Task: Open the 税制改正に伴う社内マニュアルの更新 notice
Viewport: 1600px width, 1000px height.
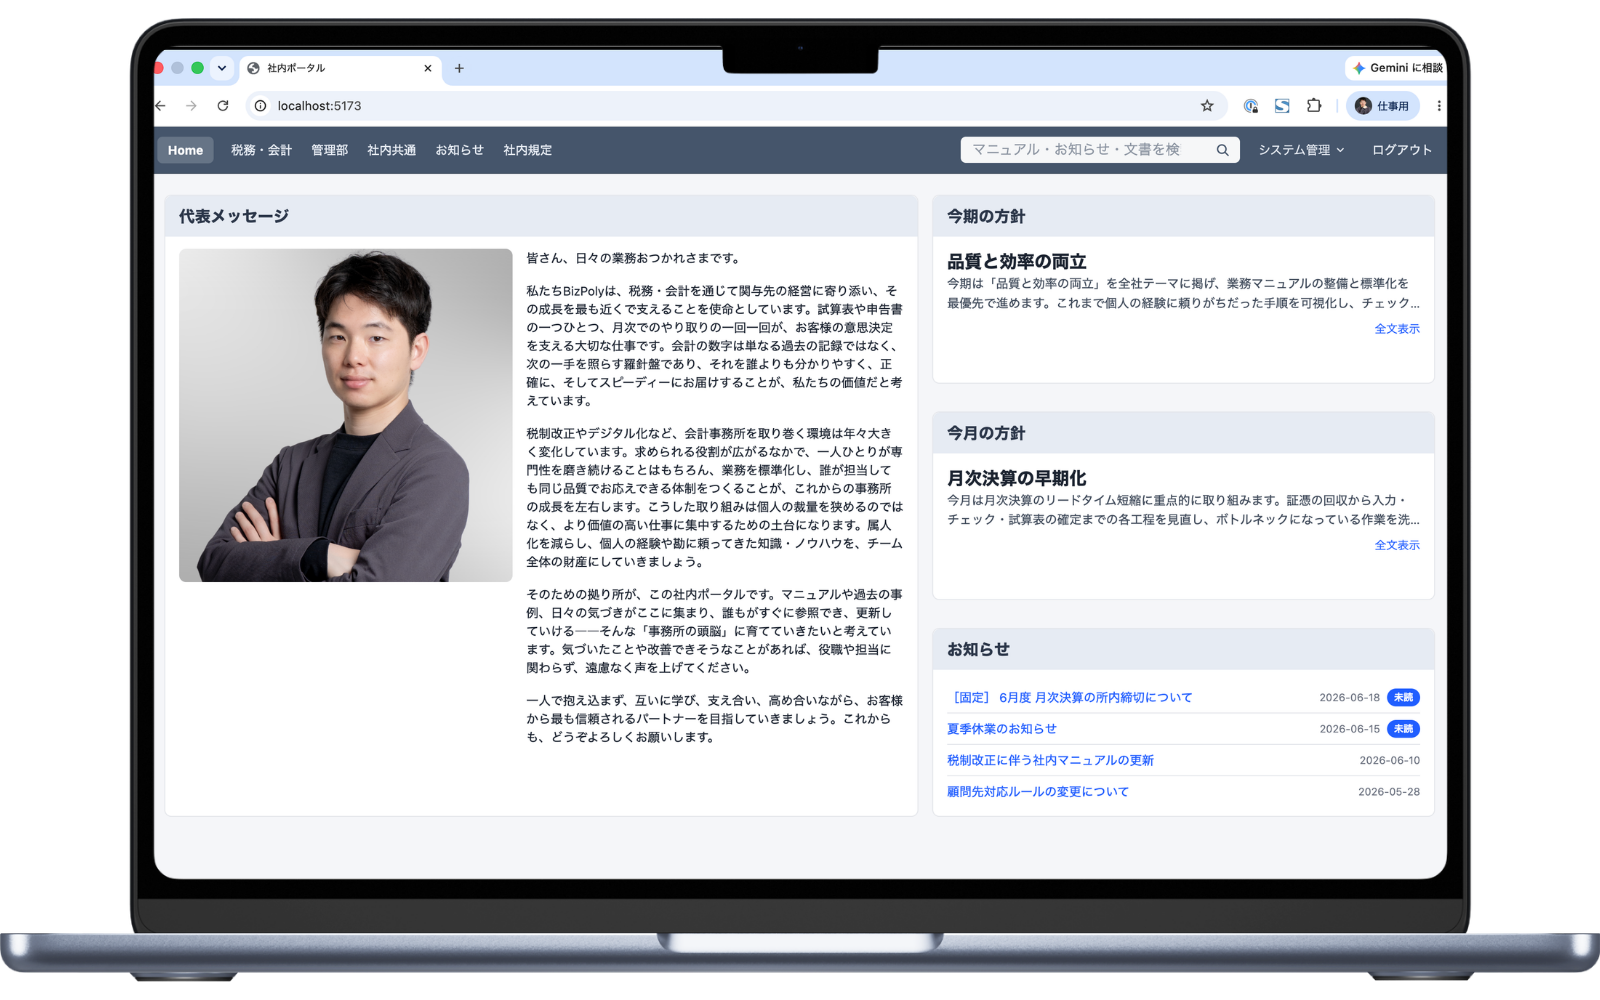Action: (x=1050, y=760)
